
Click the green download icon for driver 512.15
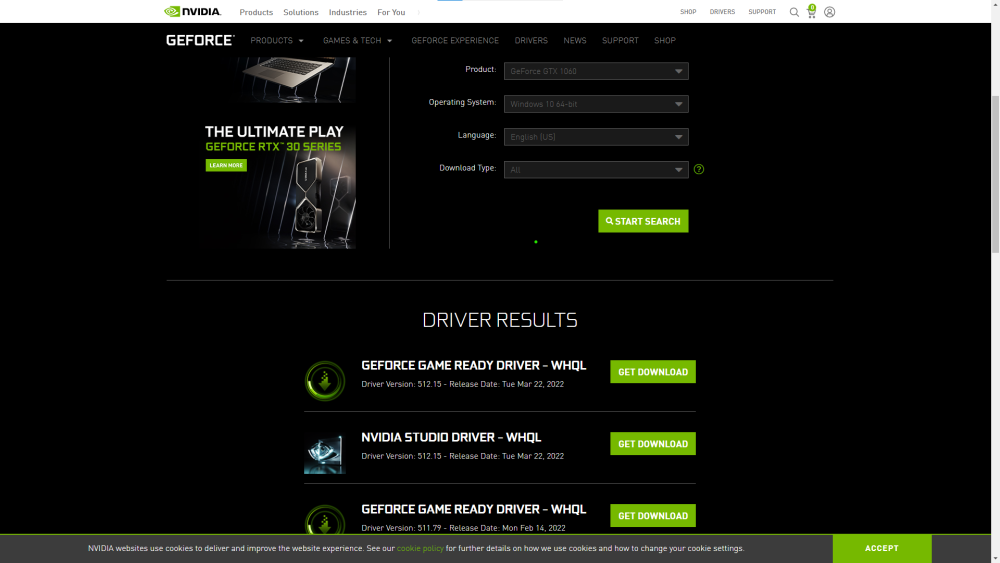click(325, 381)
